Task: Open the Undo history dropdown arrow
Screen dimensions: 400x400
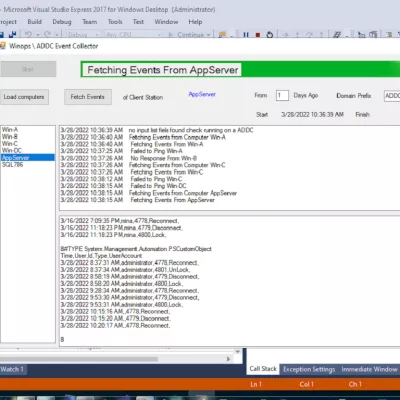Action: [38, 35]
